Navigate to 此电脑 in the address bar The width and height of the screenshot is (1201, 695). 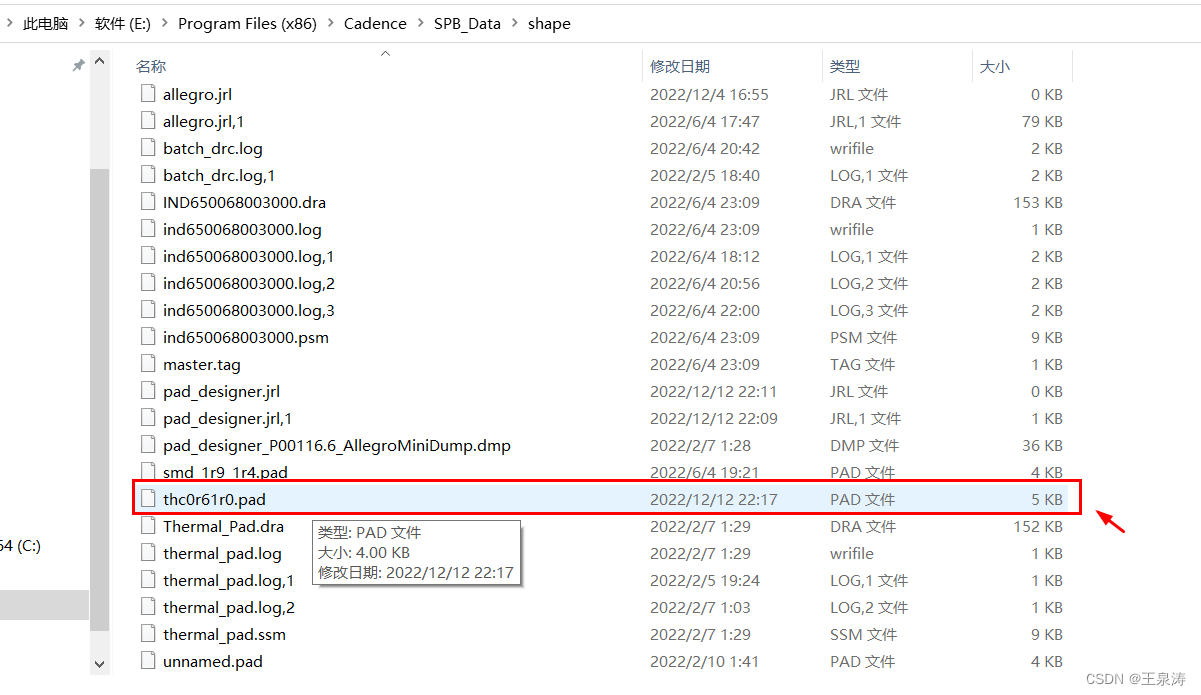click(45, 24)
